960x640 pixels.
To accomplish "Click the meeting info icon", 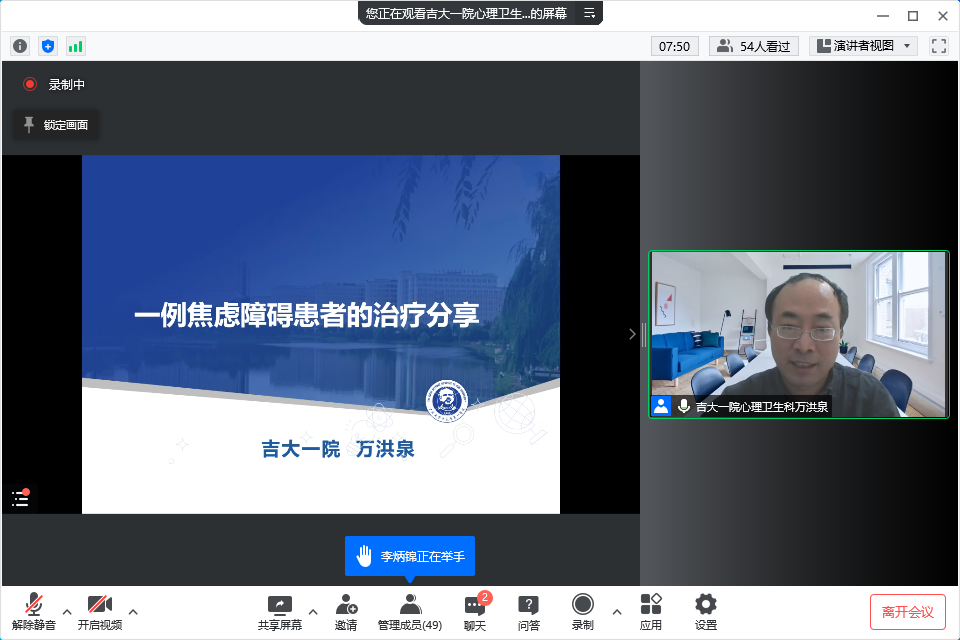I will (20, 46).
